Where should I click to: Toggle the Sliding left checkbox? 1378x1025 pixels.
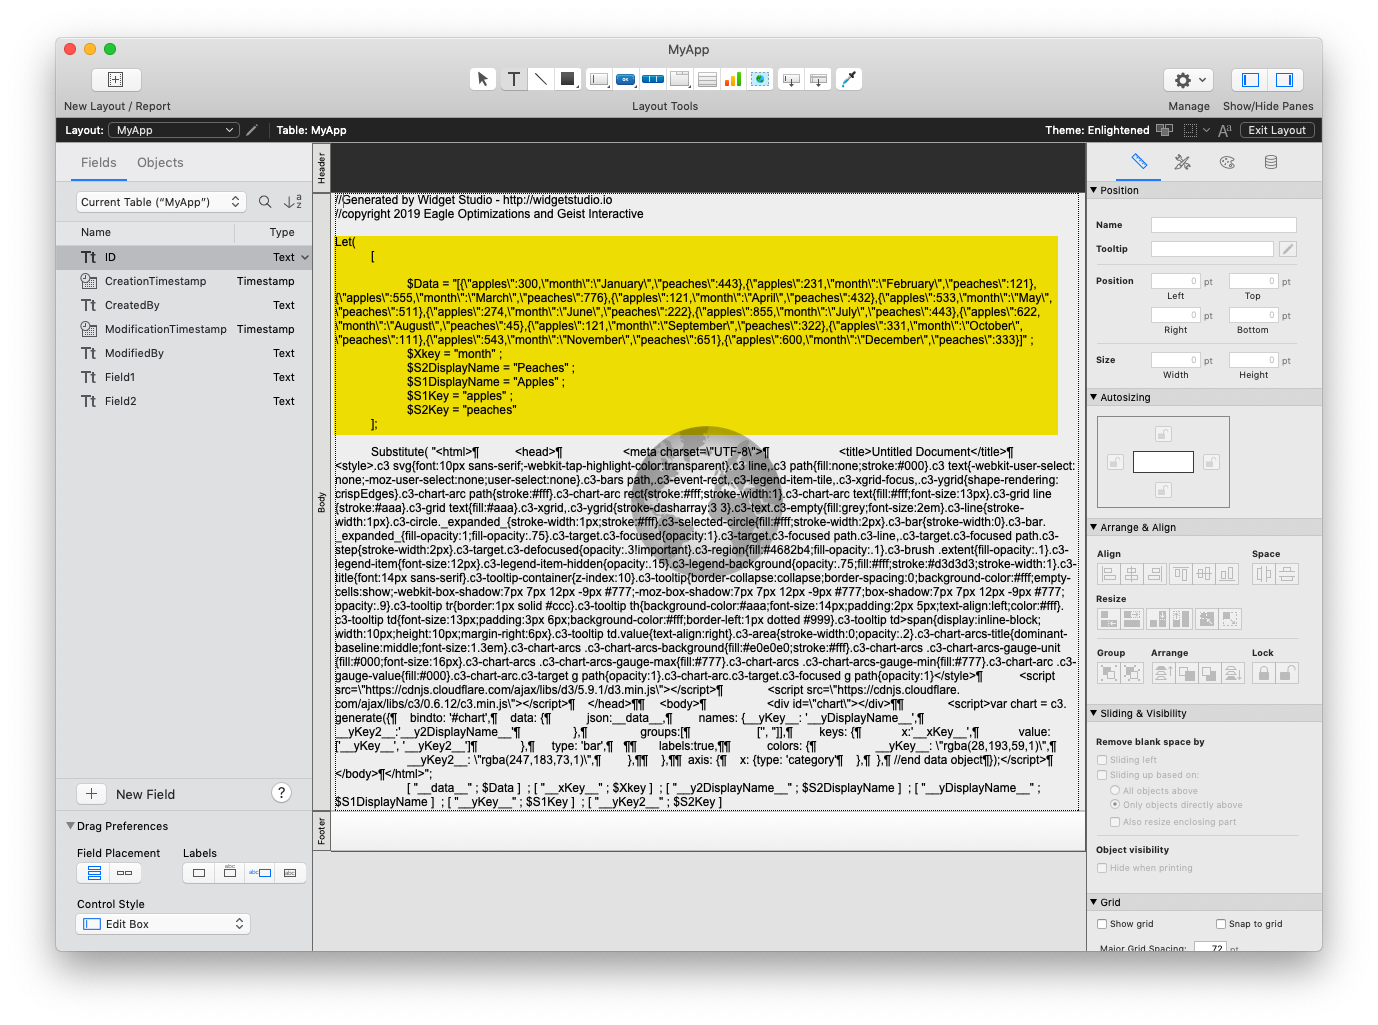pos(1102,760)
